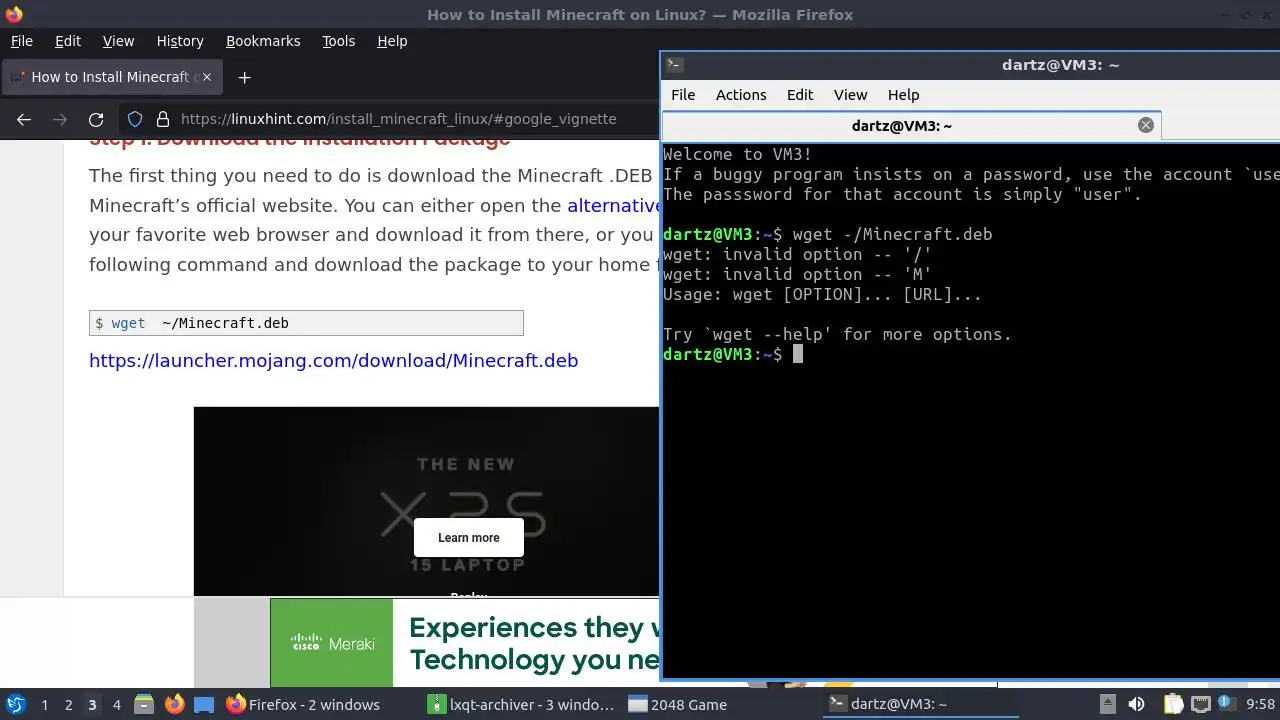Screen dimensions: 1280x720
Task: Click the 9:58 clock in tray
Action: click(1260, 705)
